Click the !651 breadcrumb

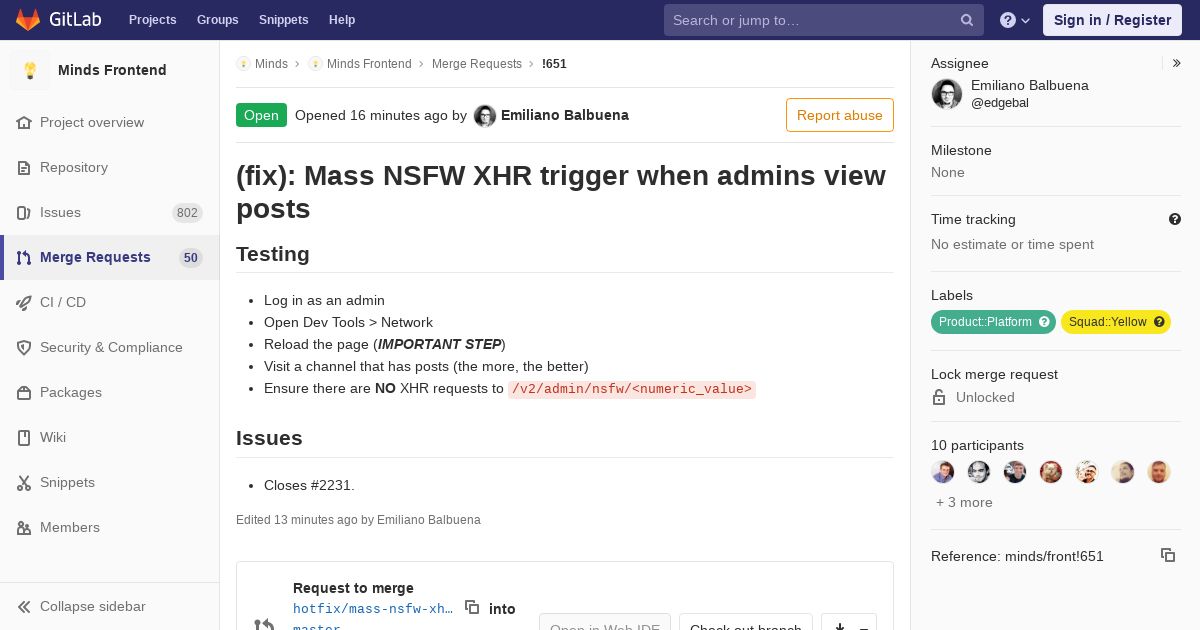pyautogui.click(x=554, y=64)
